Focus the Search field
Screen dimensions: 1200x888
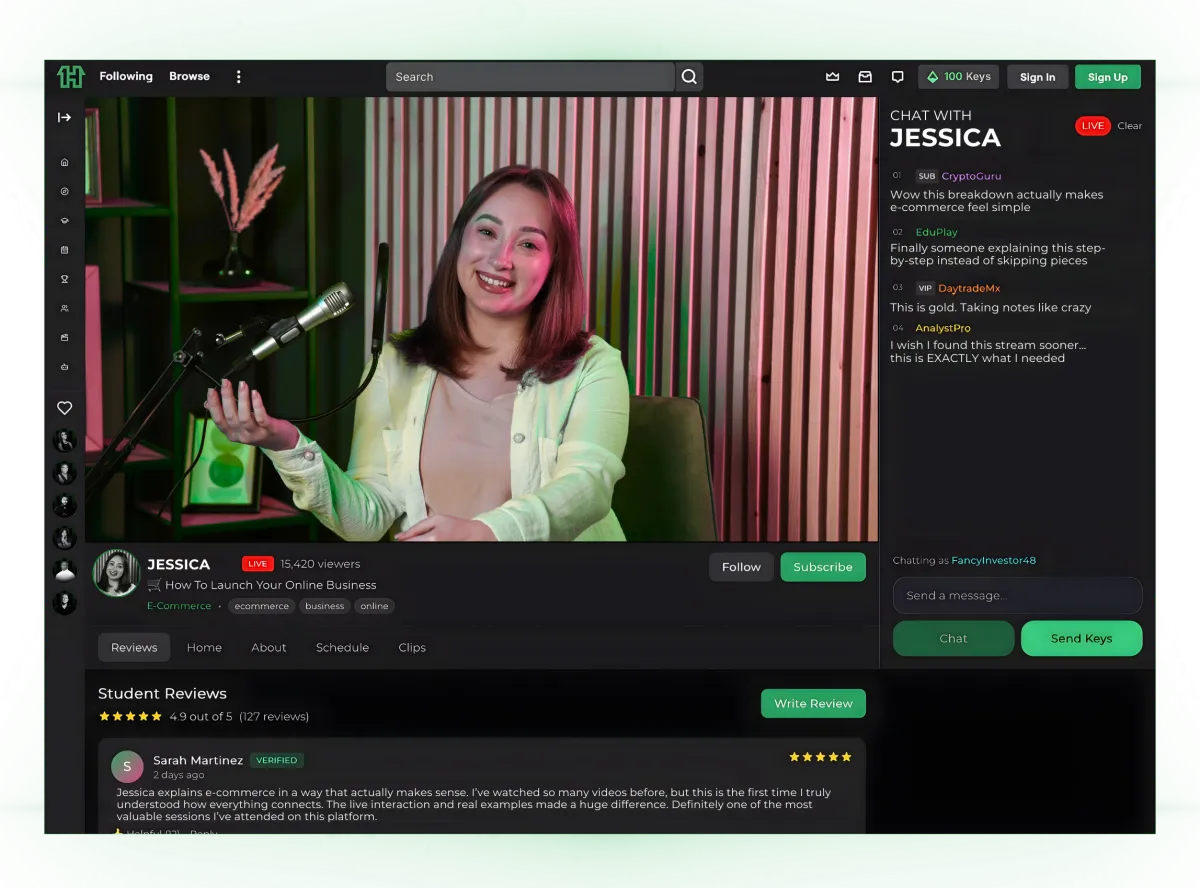[530, 77]
